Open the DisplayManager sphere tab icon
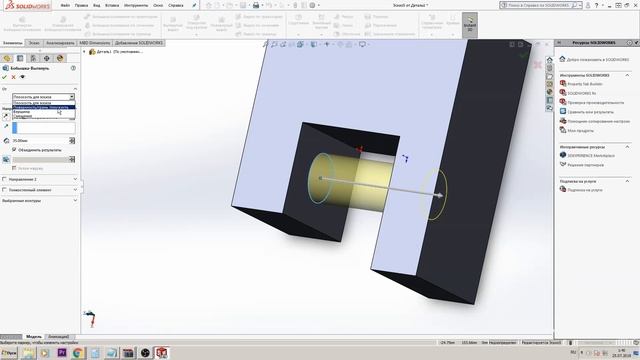Screen dimensions: 640x360 (x=60, y=58)
